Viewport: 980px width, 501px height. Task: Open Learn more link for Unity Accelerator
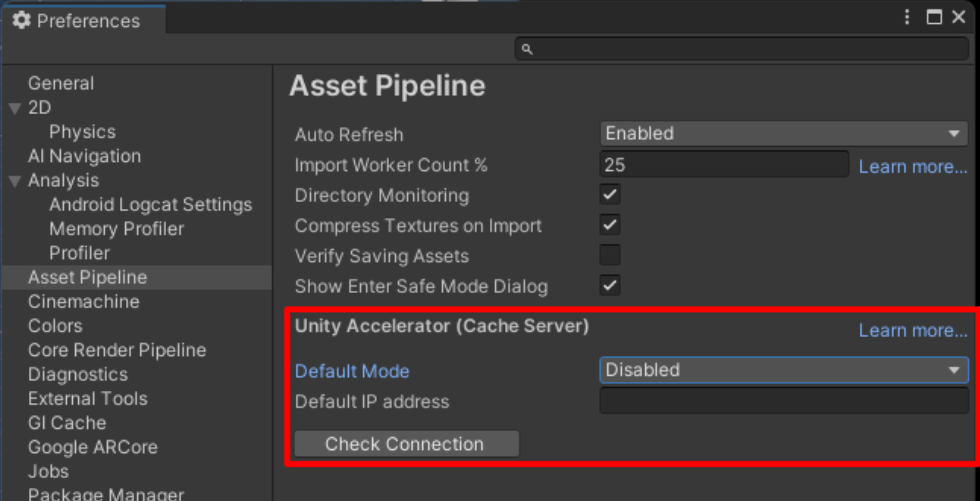[913, 330]
